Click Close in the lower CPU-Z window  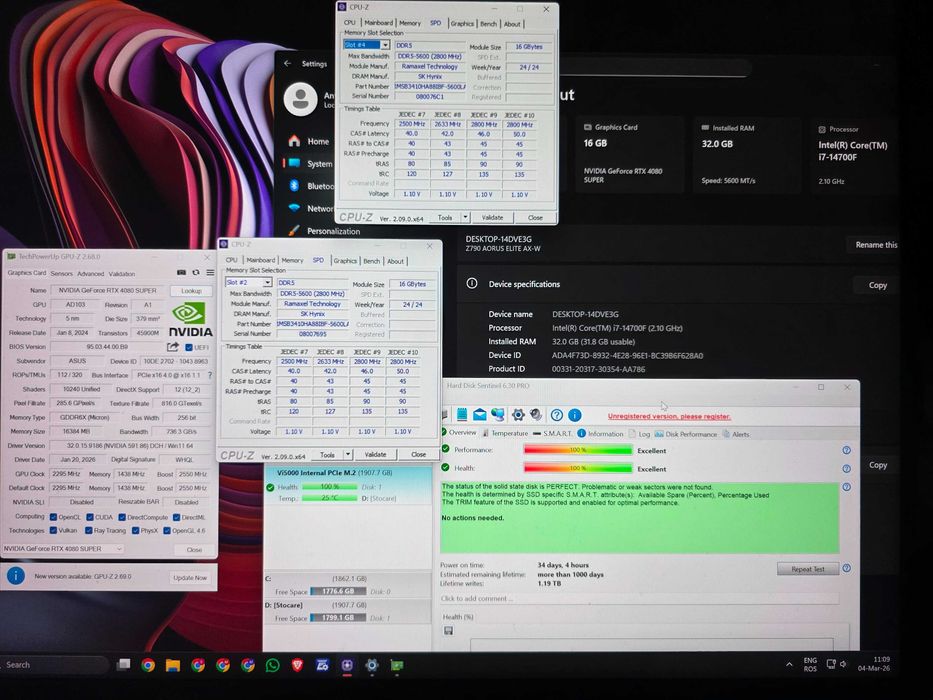click(418, 454)
